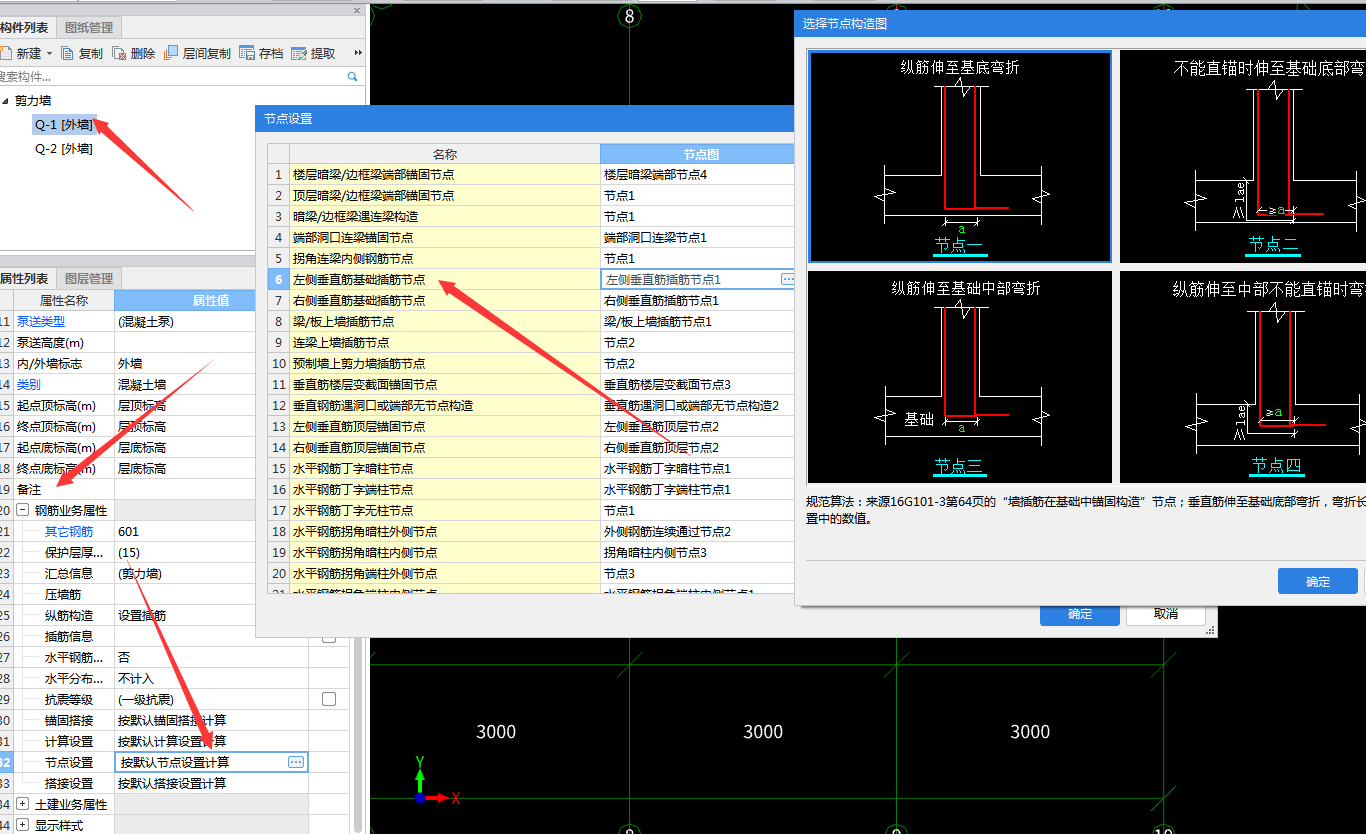Tick the checkbox in the 抗震等级 row
1366x834 pixels.
click(x=328, y=699)
